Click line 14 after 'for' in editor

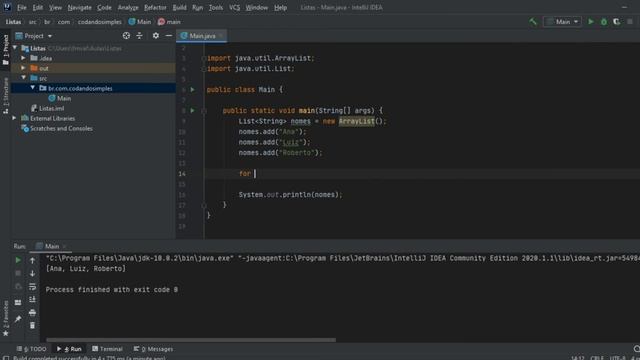tap(256, 173)
